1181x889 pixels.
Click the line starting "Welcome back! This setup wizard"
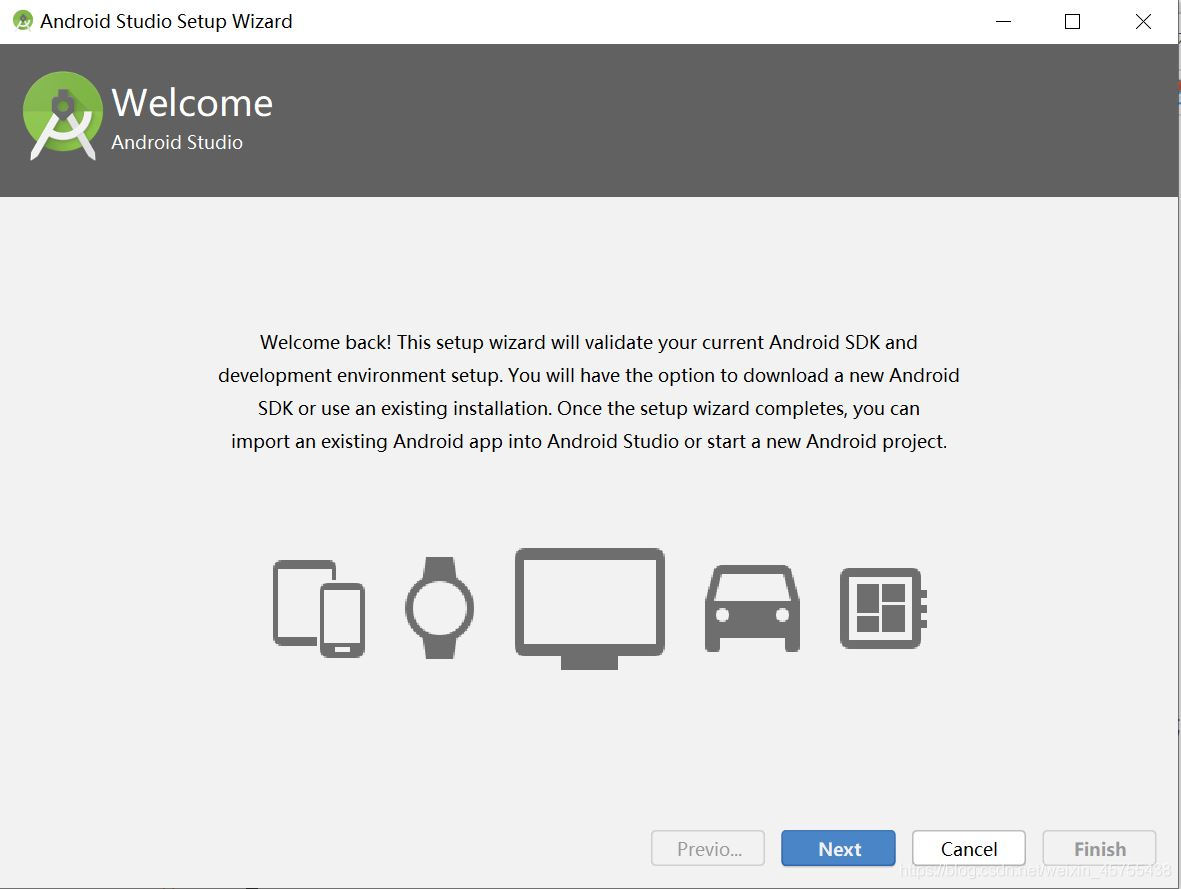click(589, 343)
